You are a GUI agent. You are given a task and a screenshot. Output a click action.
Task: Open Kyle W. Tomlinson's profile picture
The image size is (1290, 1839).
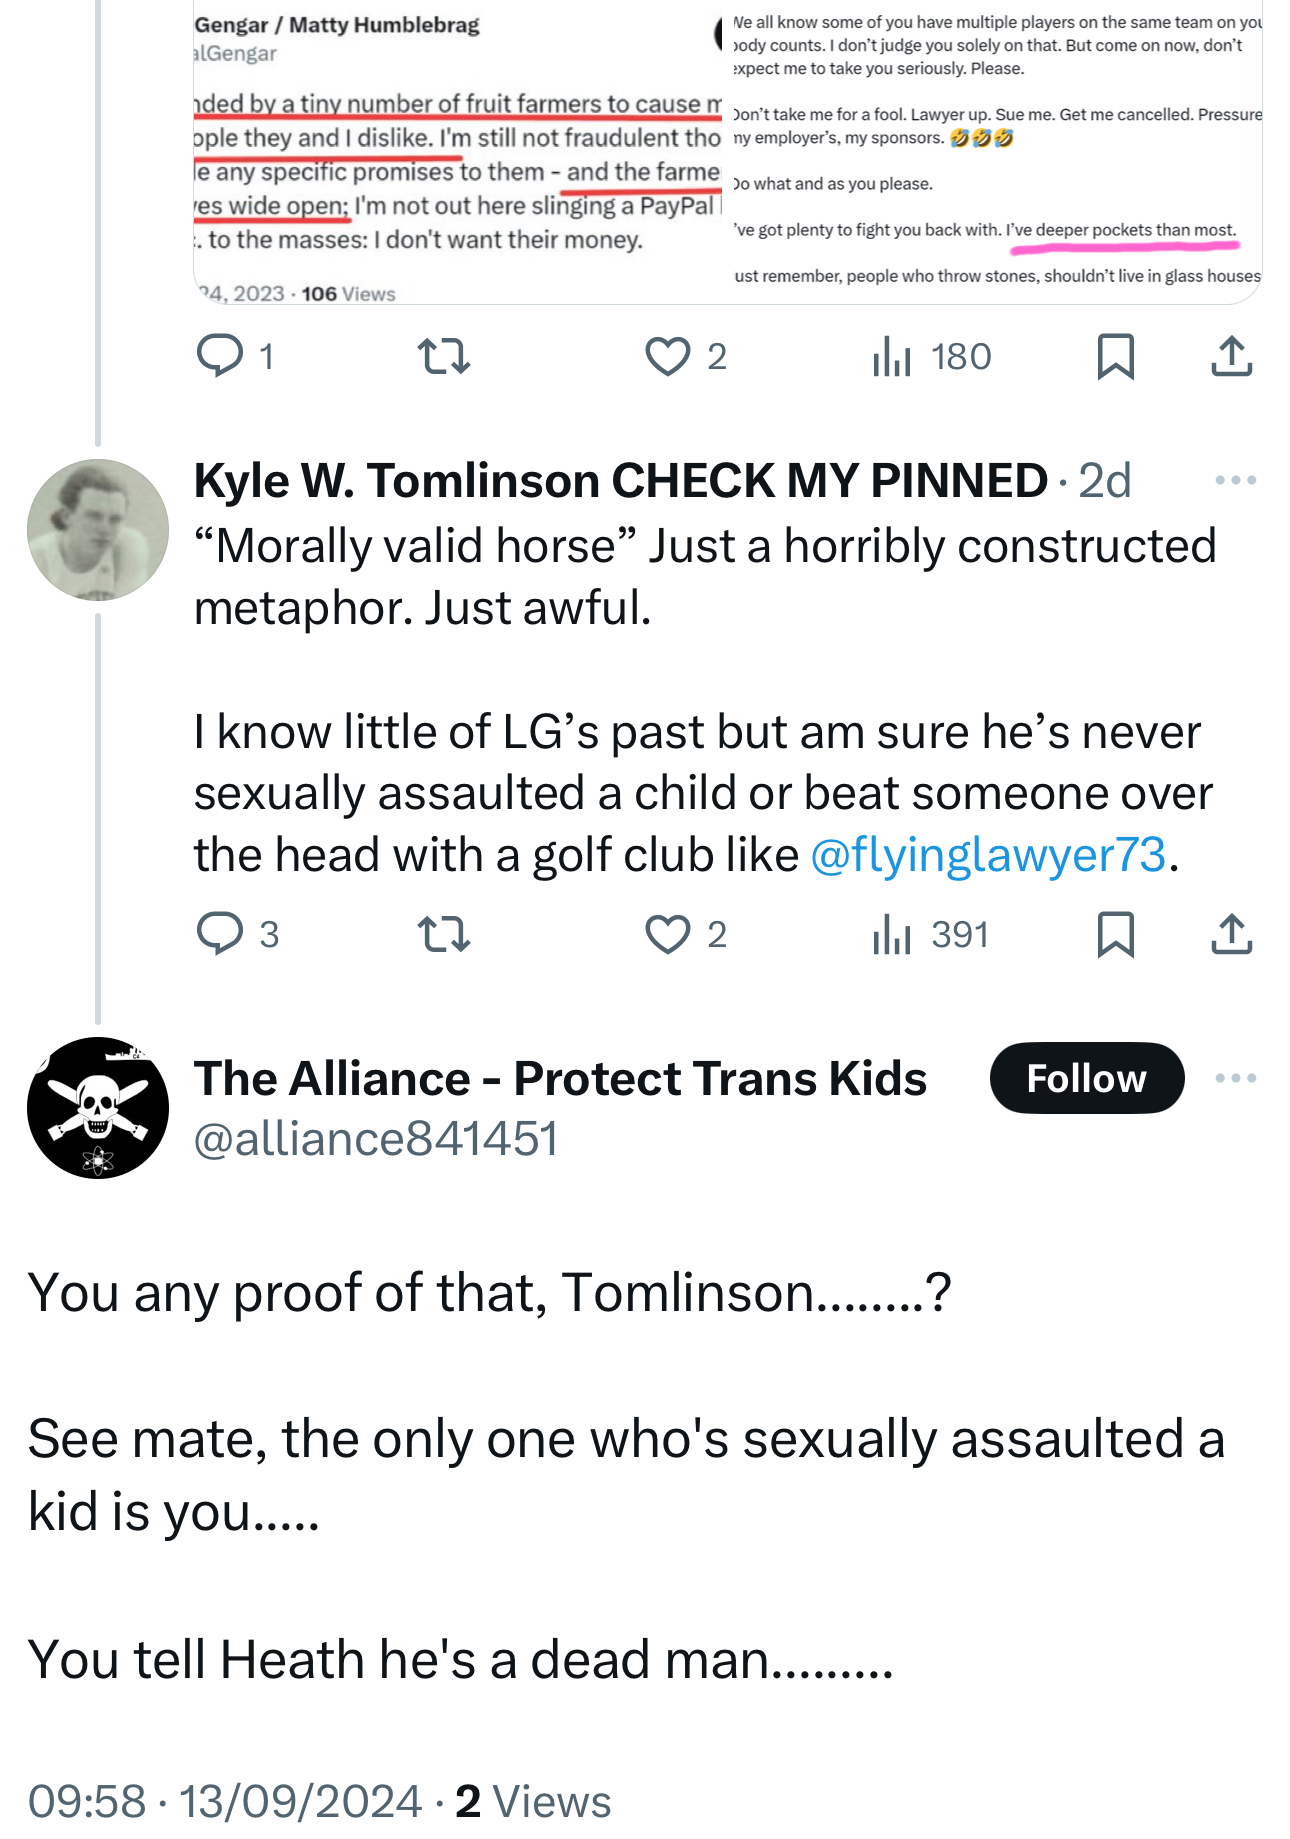[x=98, y=530]
